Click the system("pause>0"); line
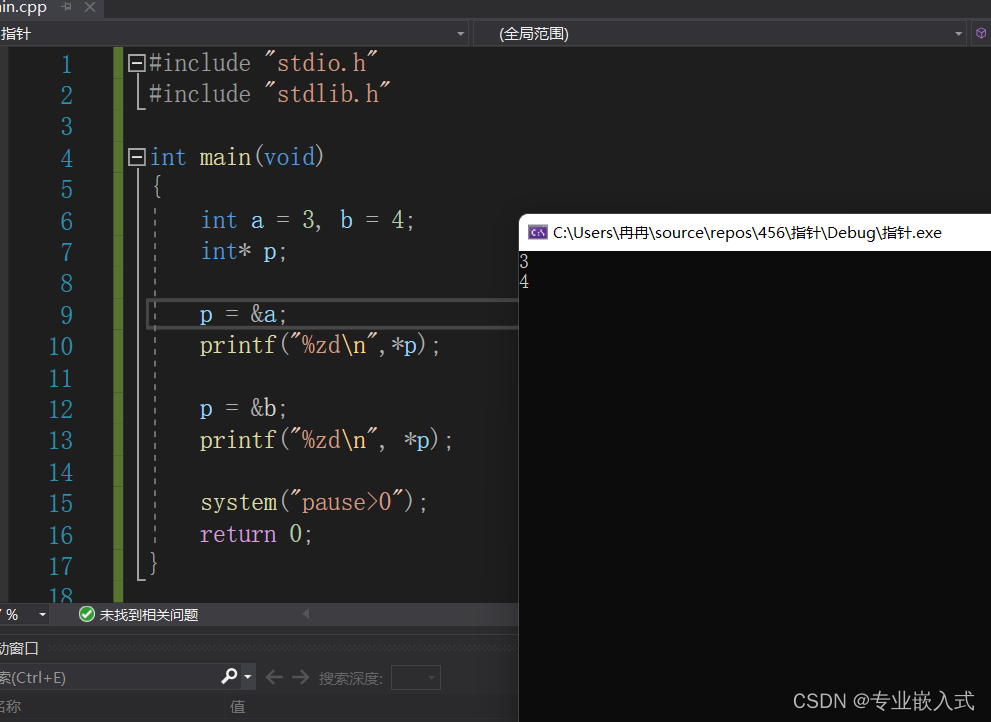991x722 pixels. [314, 503]
